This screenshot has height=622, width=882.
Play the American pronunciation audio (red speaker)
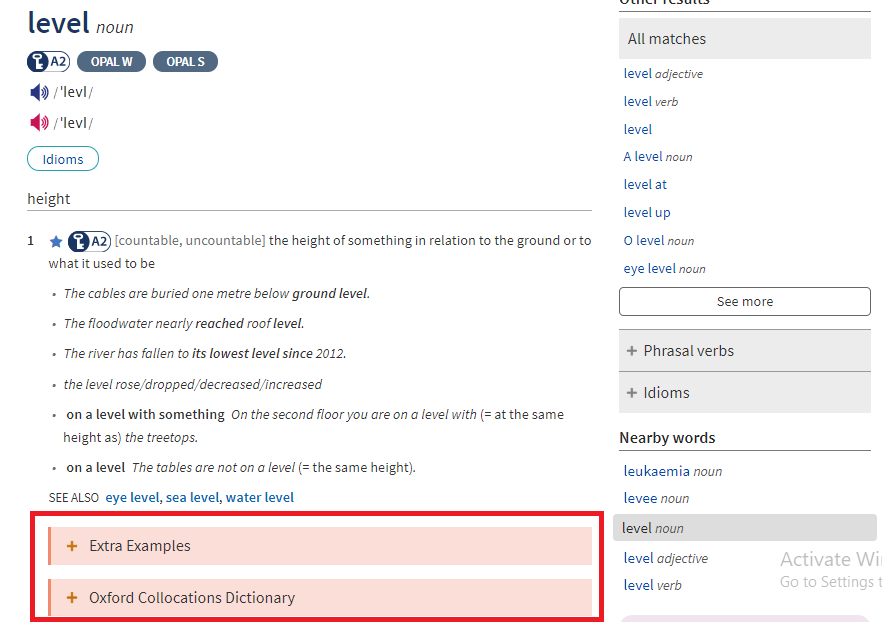(39, 123)
